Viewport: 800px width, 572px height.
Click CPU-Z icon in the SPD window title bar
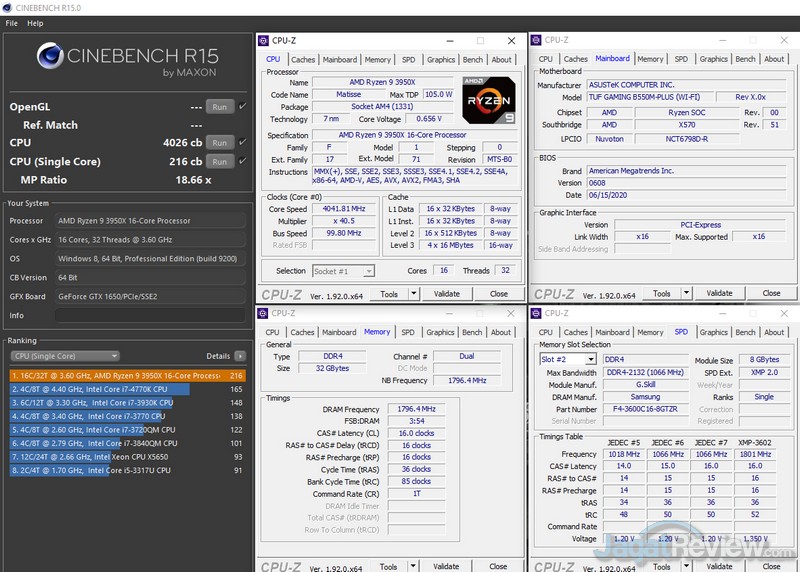(x=536, y=313)
